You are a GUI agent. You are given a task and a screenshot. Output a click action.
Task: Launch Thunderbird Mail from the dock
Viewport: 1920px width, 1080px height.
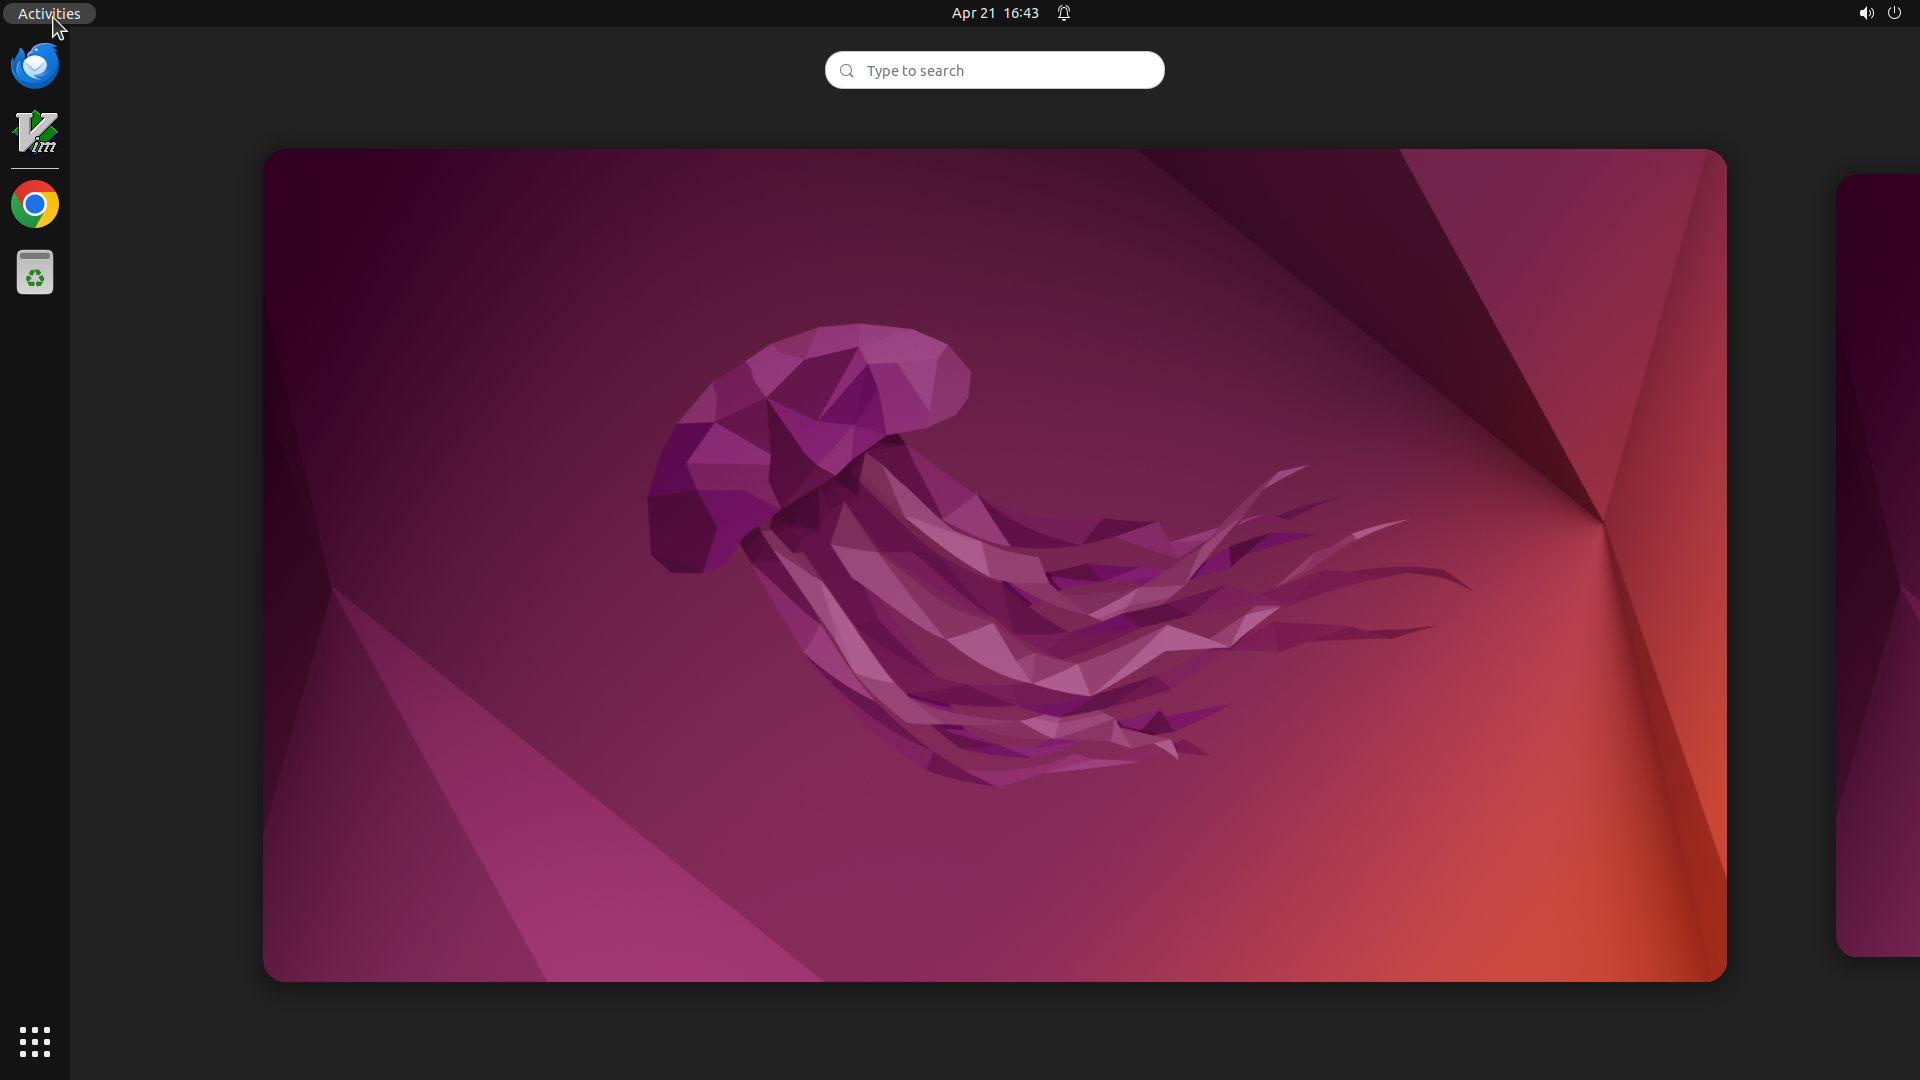tap(35, 66)
